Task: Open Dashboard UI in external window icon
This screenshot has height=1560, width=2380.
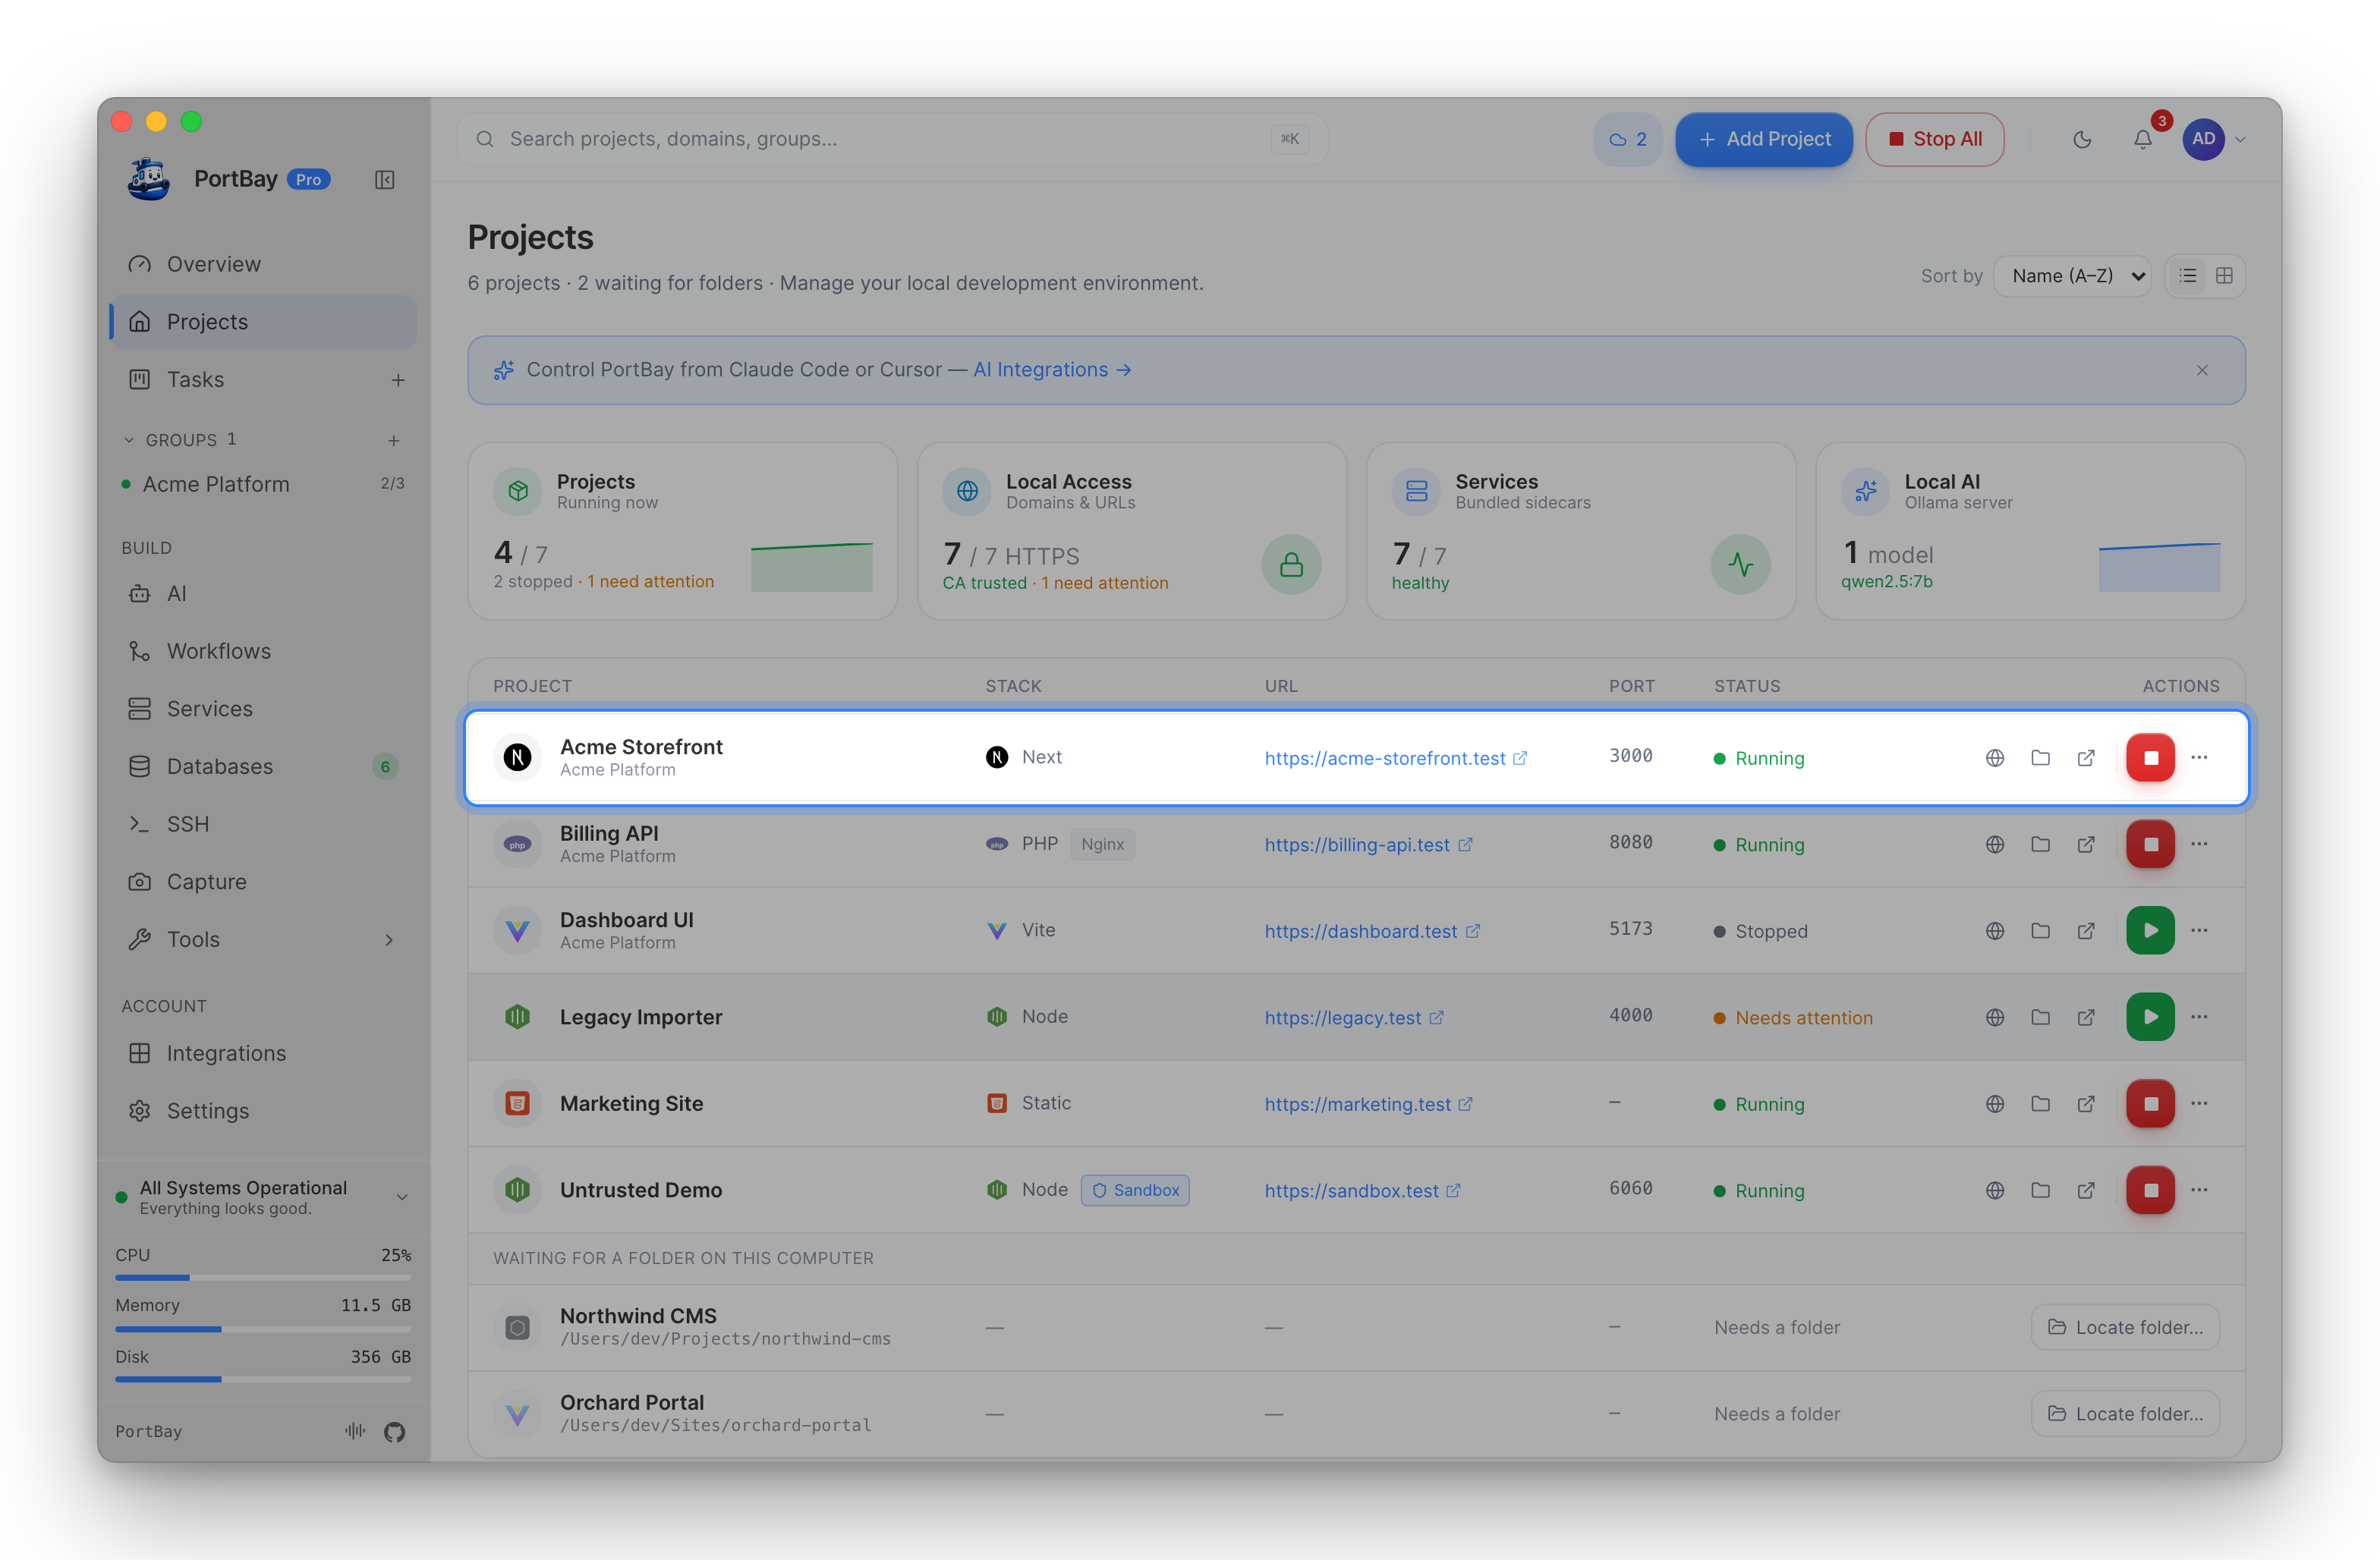Action: (x=2086, y=931)
